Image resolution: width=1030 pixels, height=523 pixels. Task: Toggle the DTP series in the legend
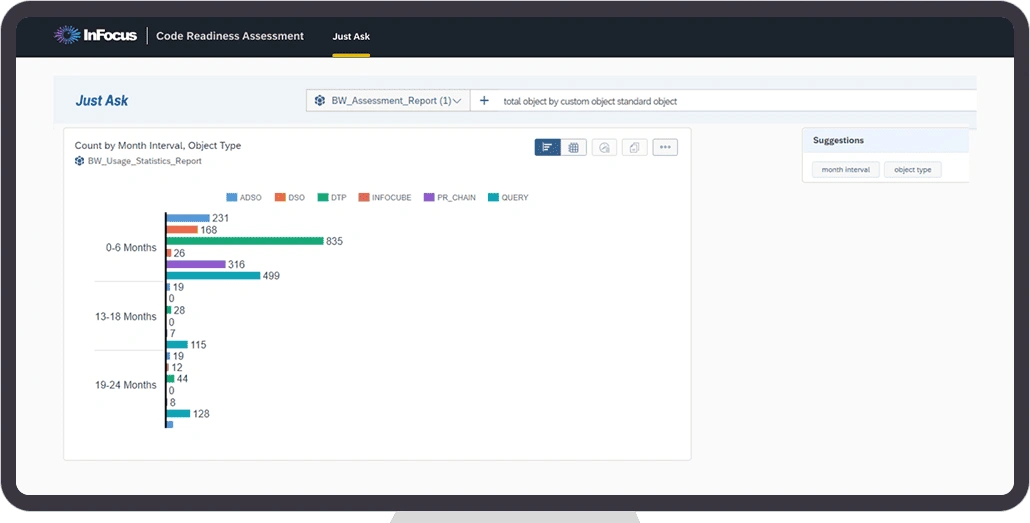click(330, 198)
